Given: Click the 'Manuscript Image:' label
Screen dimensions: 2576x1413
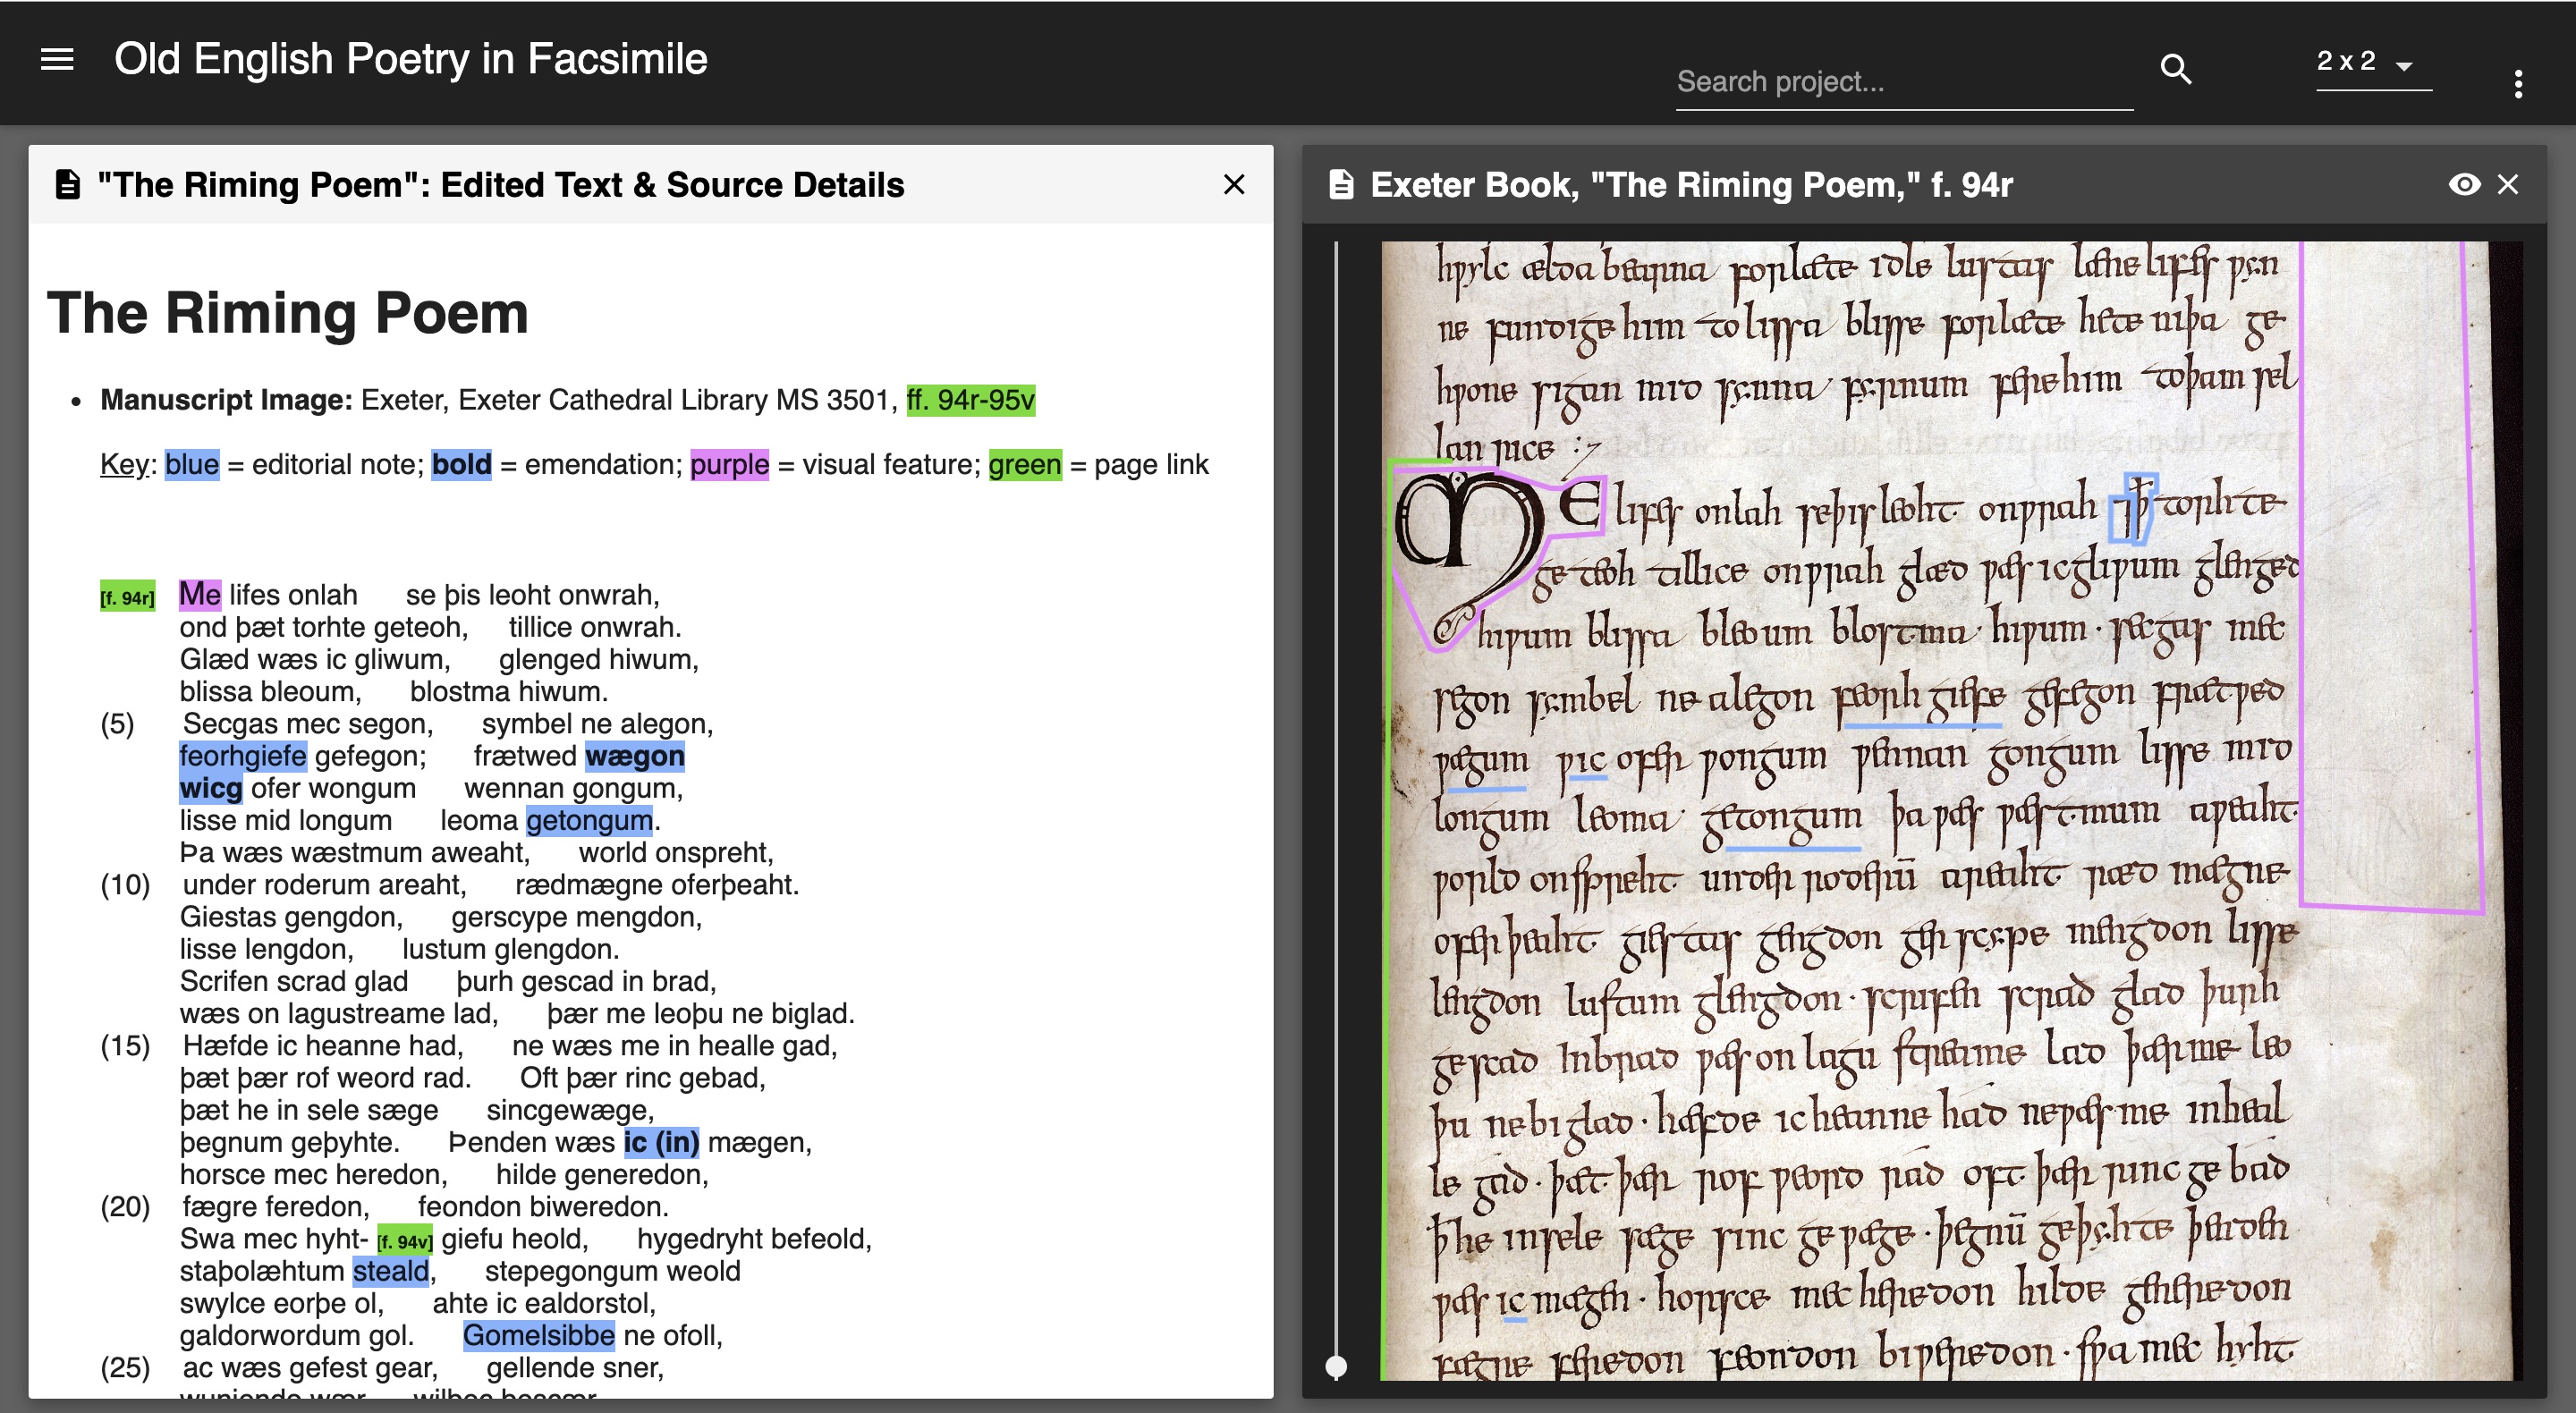Looking at the screenshot, I should click(x=226, y=400).
